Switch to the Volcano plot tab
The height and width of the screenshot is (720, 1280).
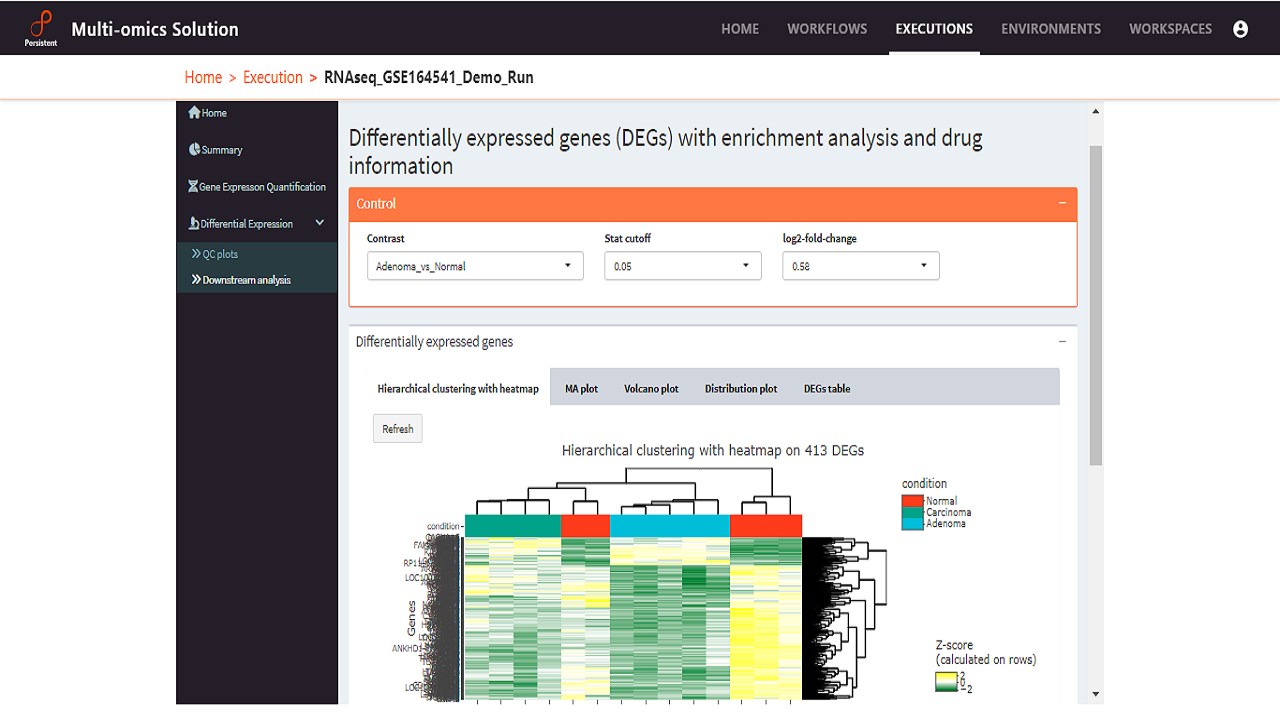point(651,388)
